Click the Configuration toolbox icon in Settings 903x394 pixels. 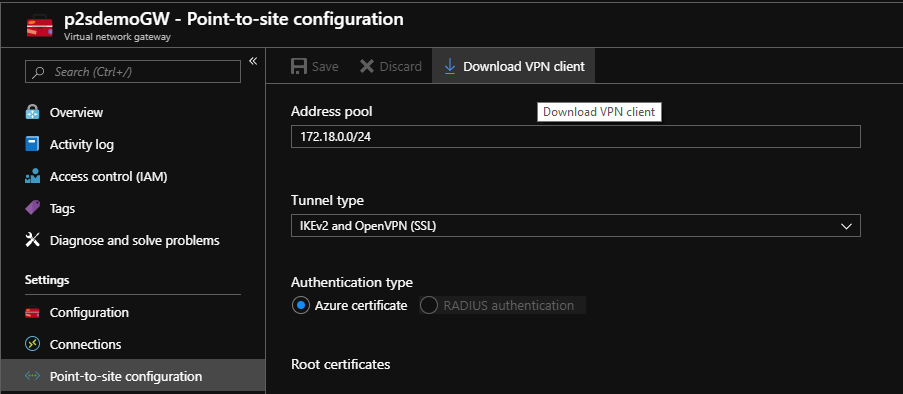(32, 313)
